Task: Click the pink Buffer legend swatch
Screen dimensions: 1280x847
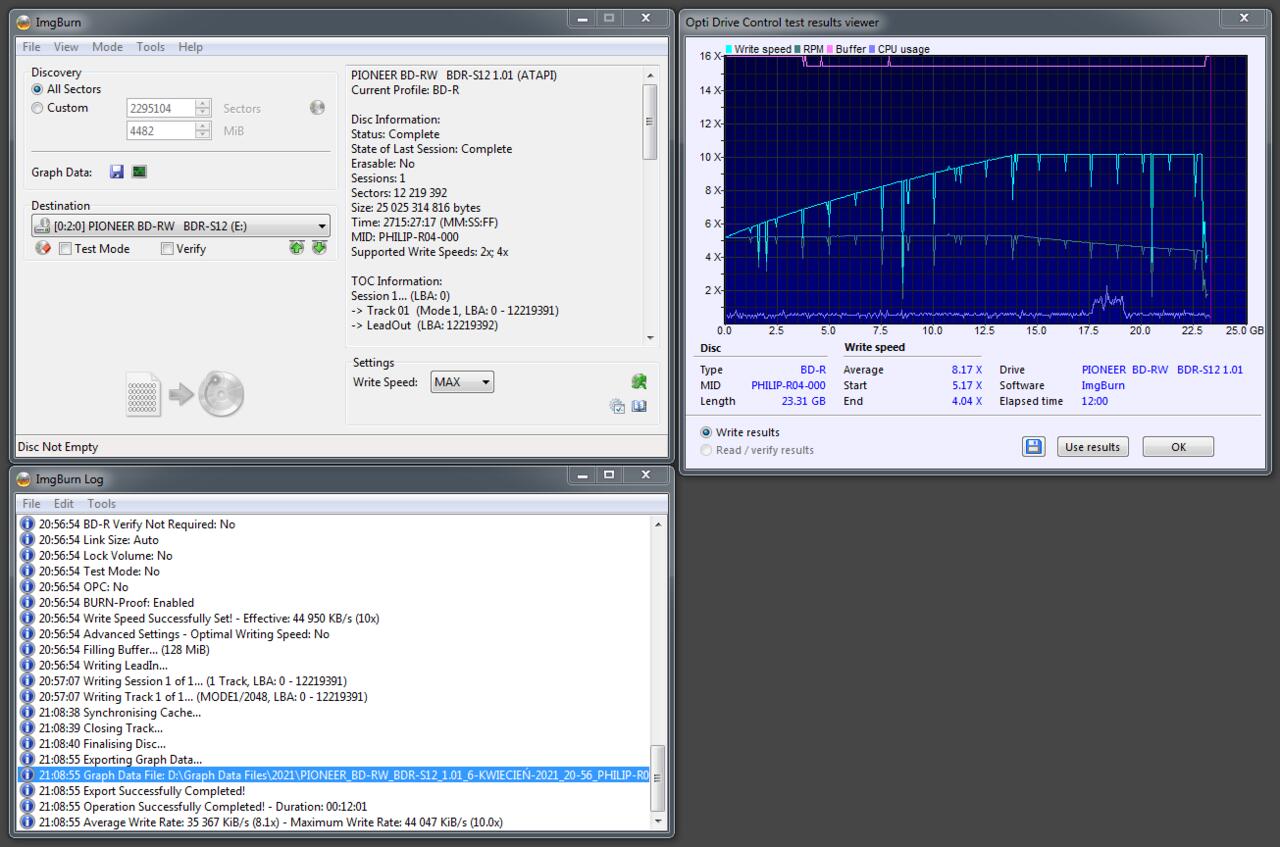Action: coord(830,49)
